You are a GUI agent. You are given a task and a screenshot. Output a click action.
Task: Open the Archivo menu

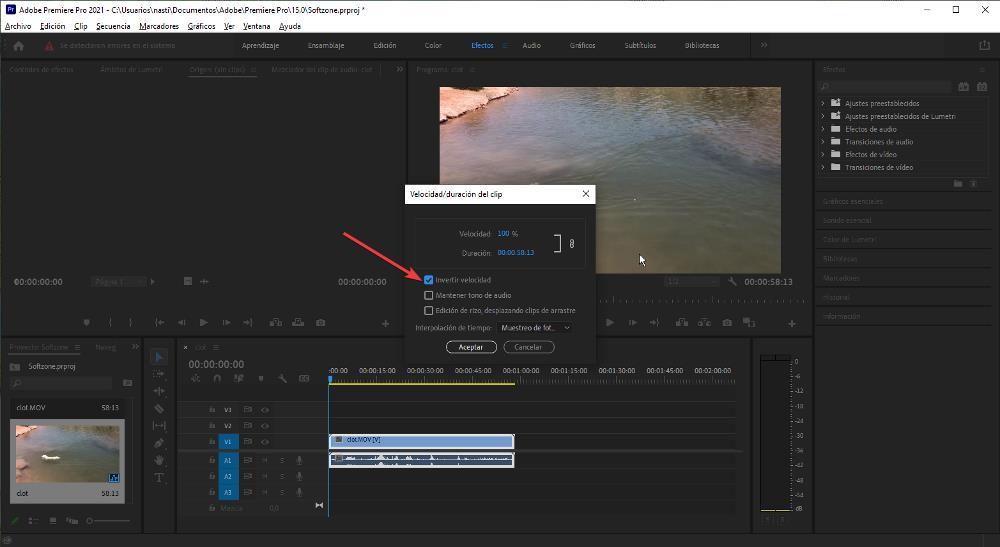18,26
